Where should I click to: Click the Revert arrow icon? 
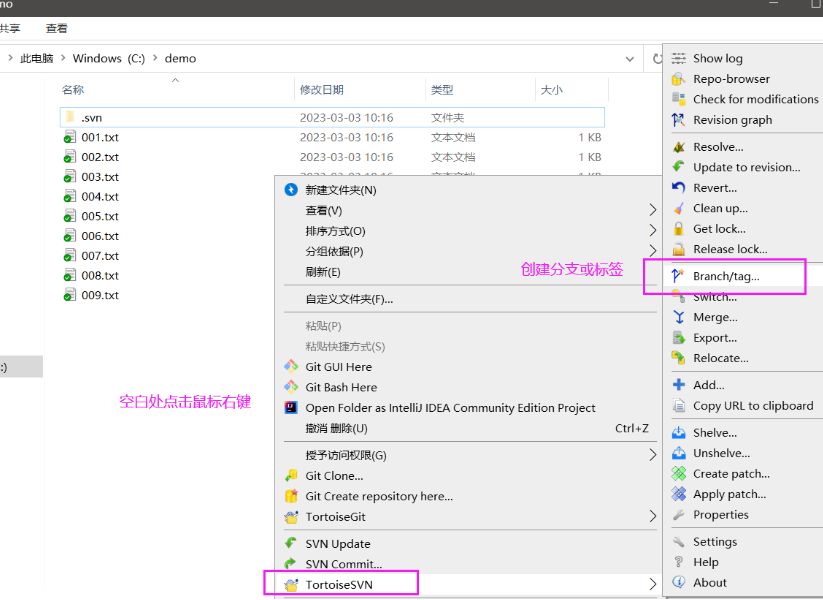click(679, 187)
